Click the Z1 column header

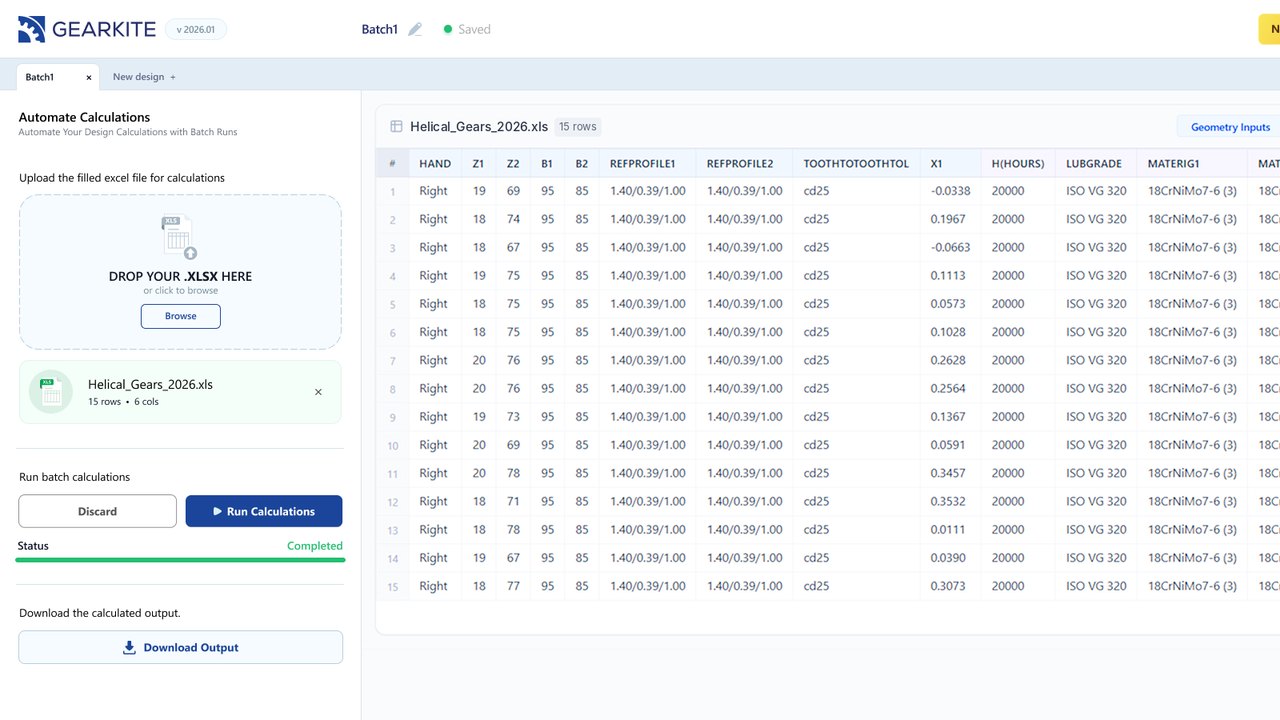coord(478,163)
